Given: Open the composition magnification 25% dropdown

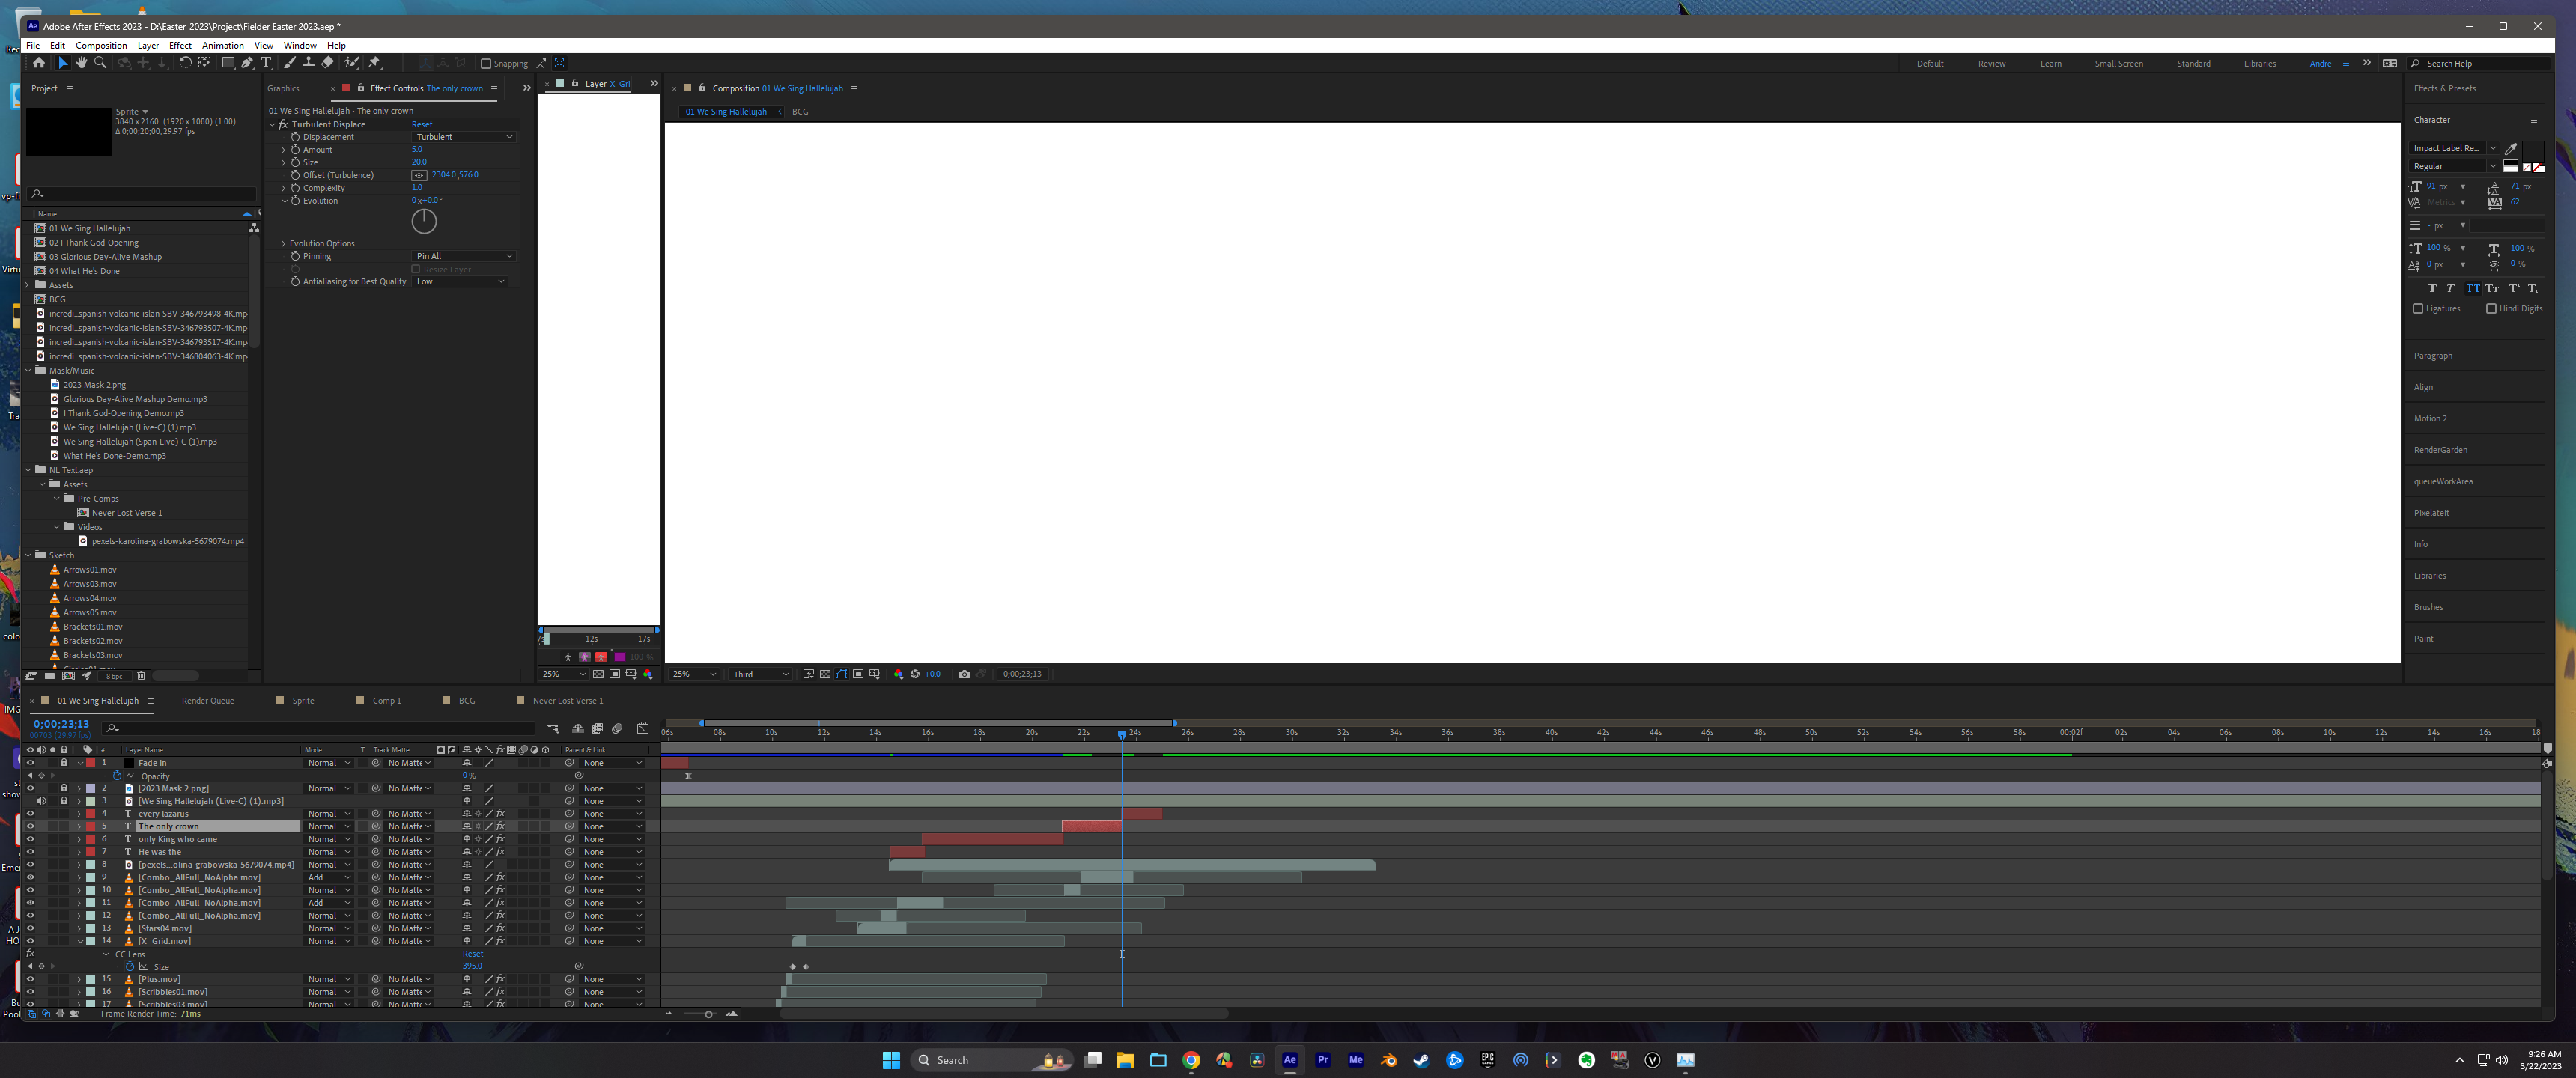Looking at the screenshot, I should (694, 674).
